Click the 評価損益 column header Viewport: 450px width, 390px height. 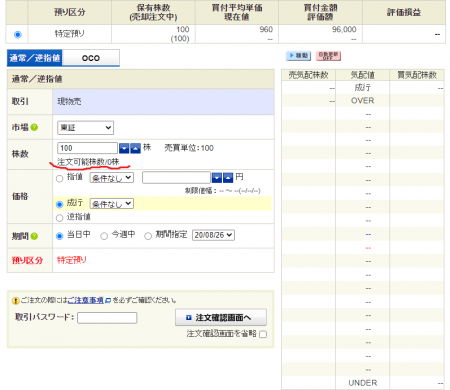[404, 13]
